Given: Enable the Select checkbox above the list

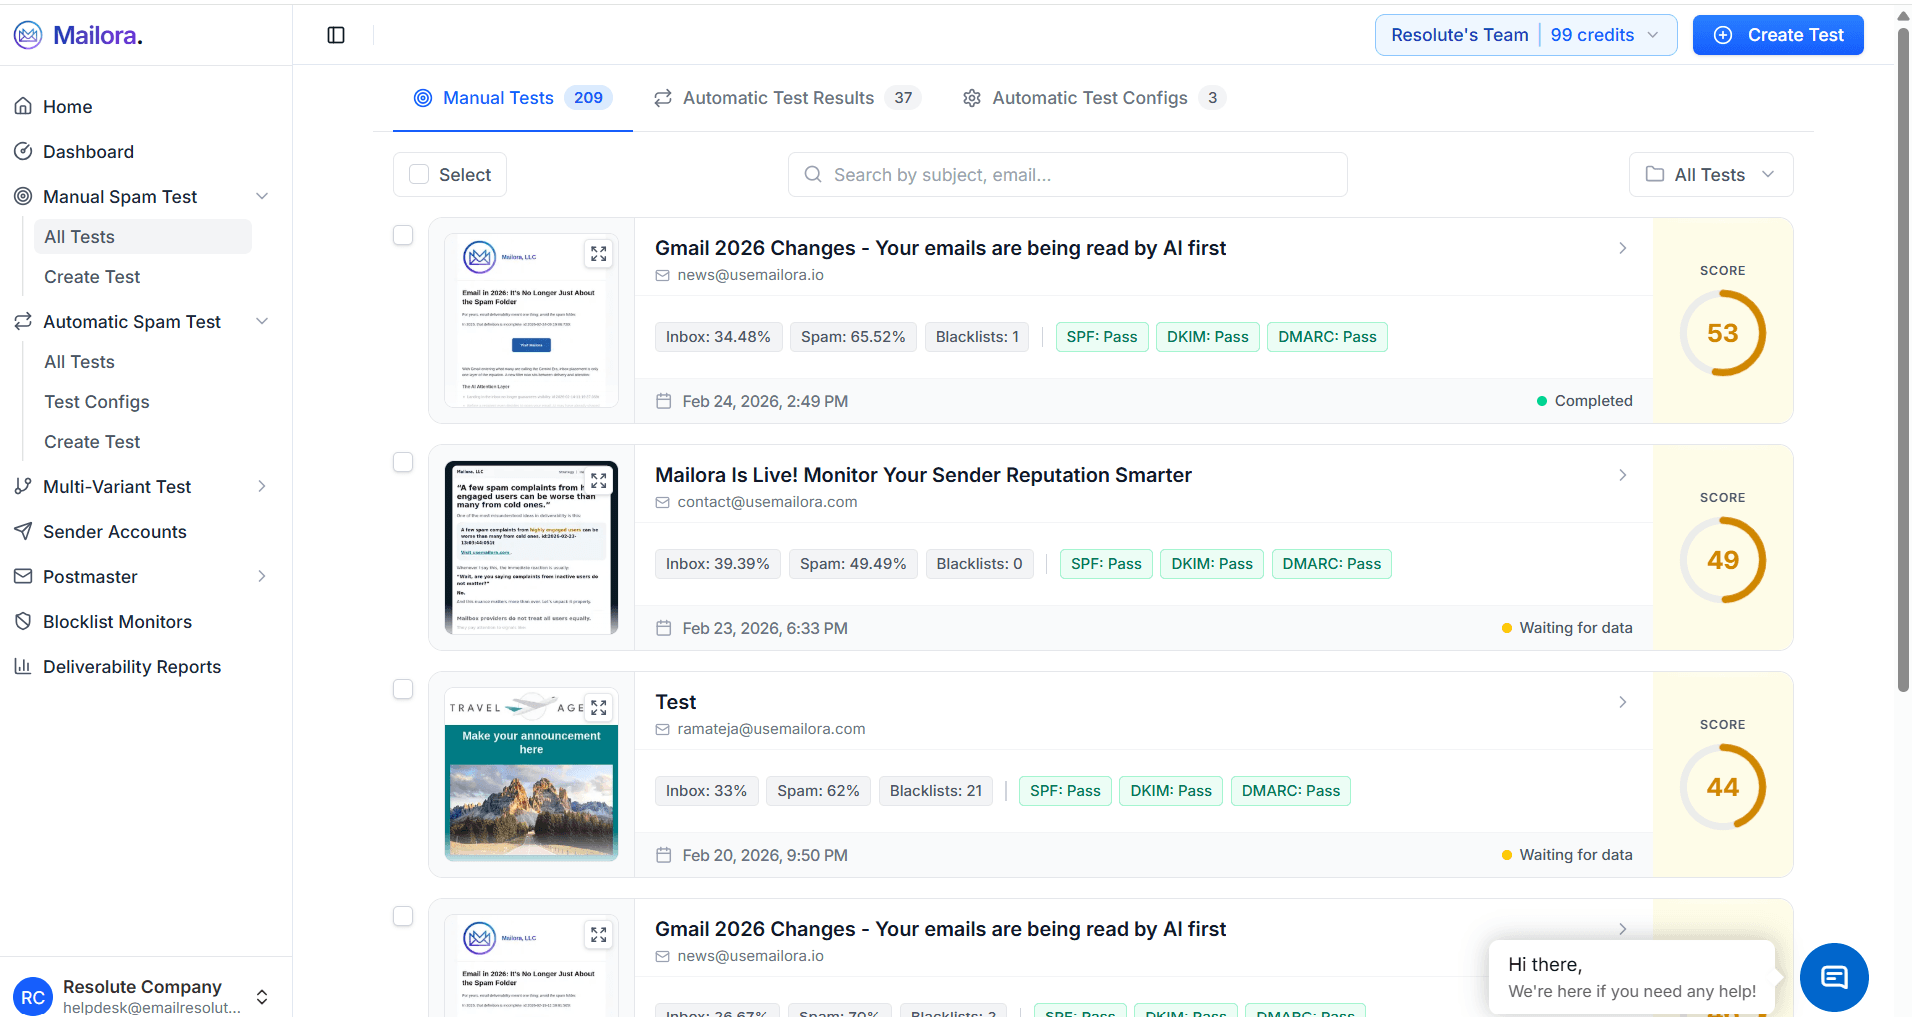Looking at the screenshot, I should tap(419, 174).
